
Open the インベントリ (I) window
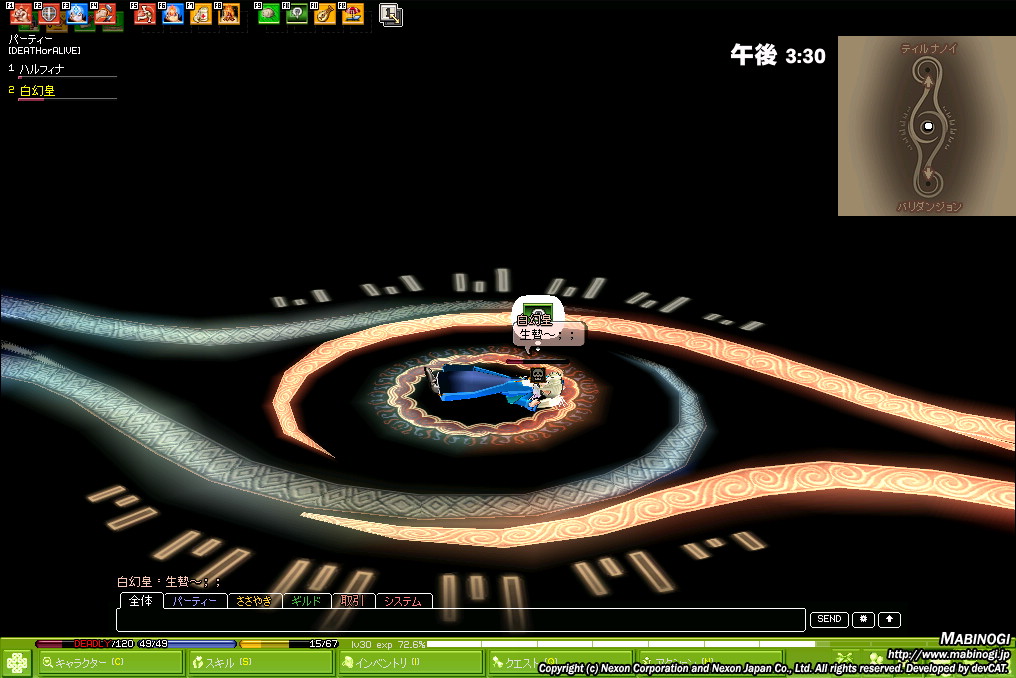click(411, 662)
